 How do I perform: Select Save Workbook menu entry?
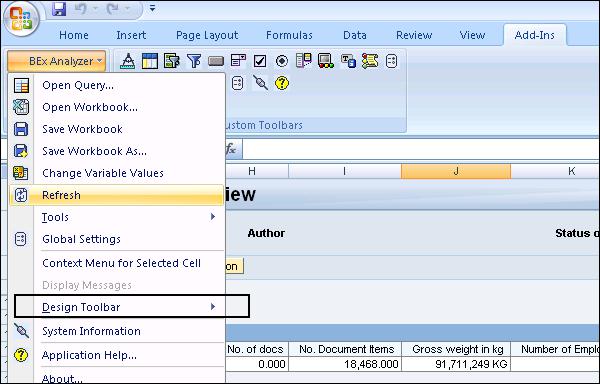click(x=116, y=129)
